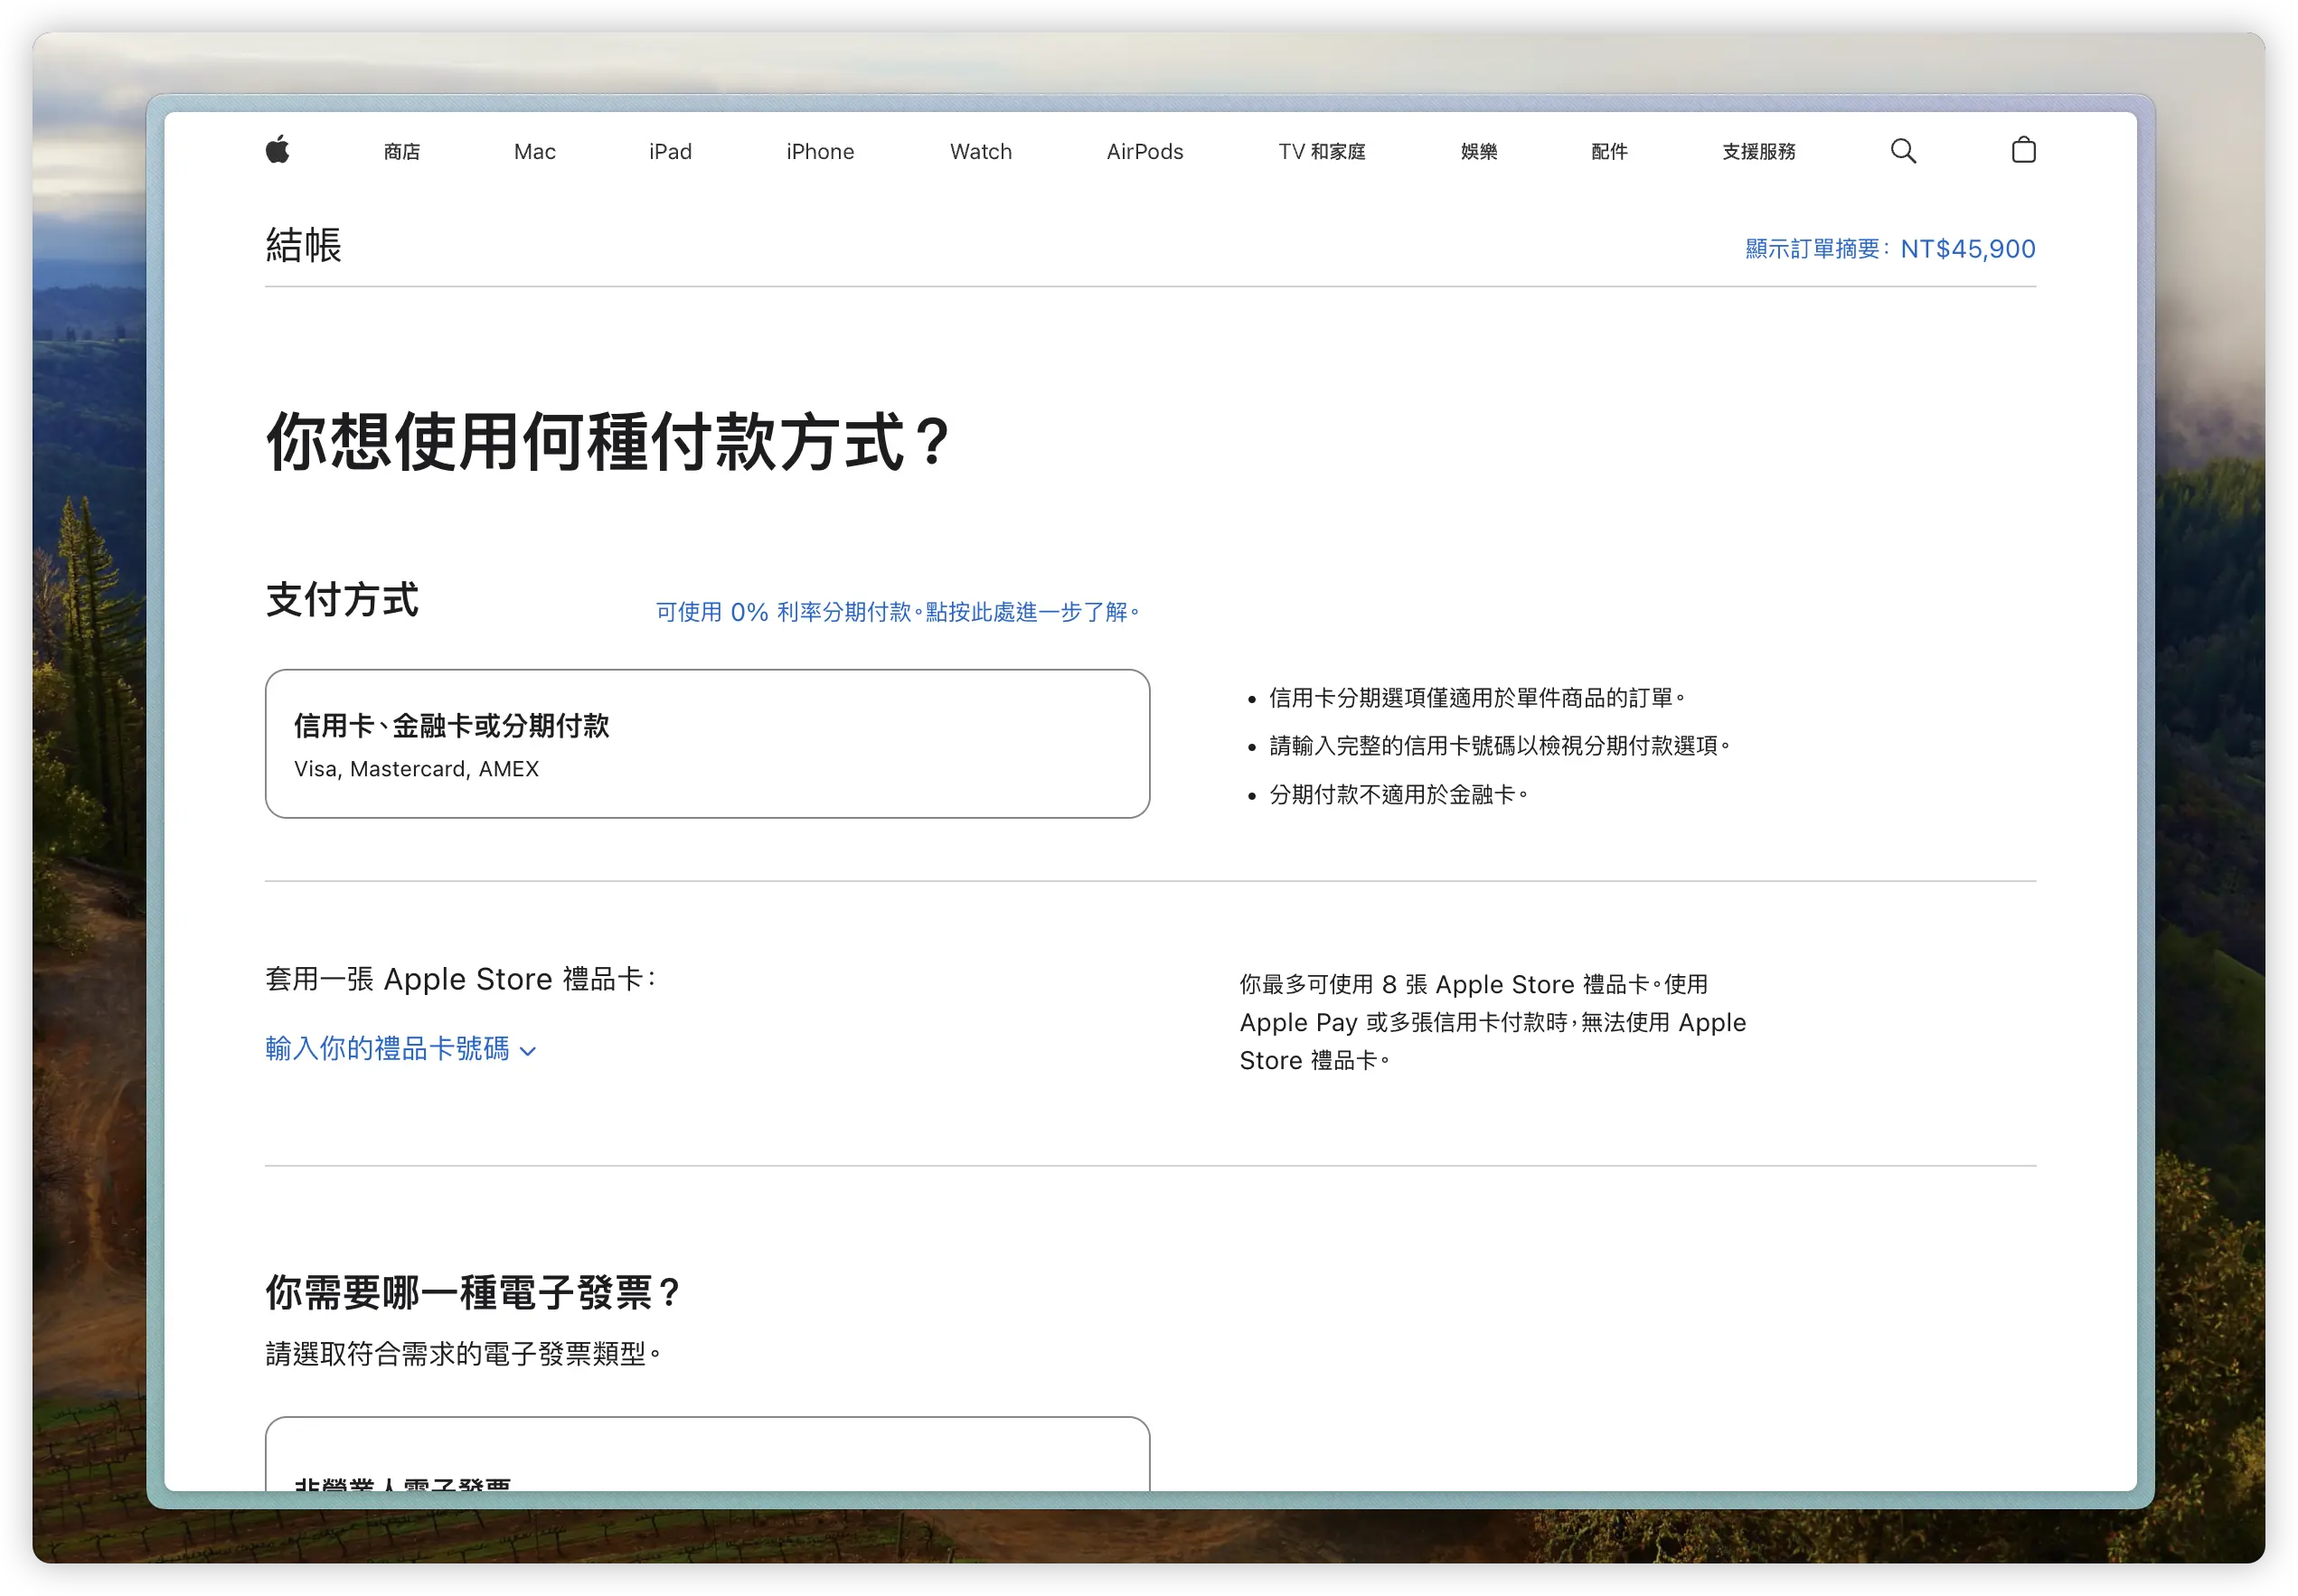Click the 套用一張 Apple Store 禮品卡 label
The width and height of the screenshot is (2298, 1596).
click(x=460, y=978)
